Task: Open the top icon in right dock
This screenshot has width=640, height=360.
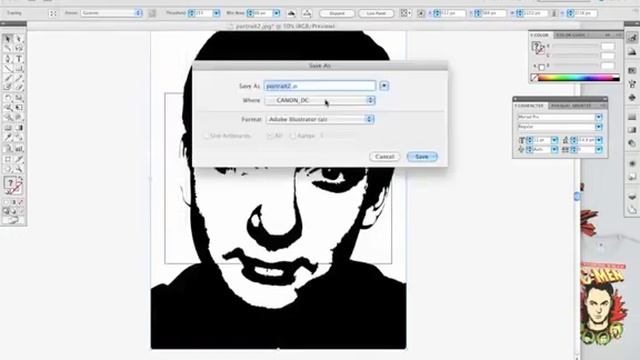Action: pyautogui.click(x=632, y=38)
